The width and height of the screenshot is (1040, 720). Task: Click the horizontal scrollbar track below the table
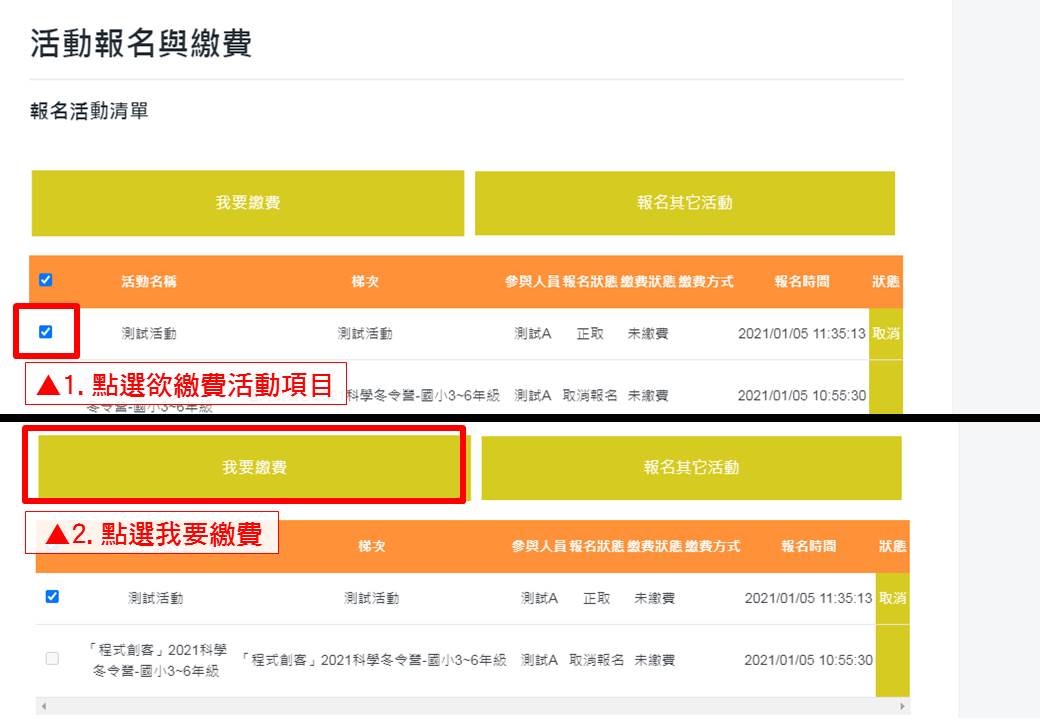[x=473, y=706]
